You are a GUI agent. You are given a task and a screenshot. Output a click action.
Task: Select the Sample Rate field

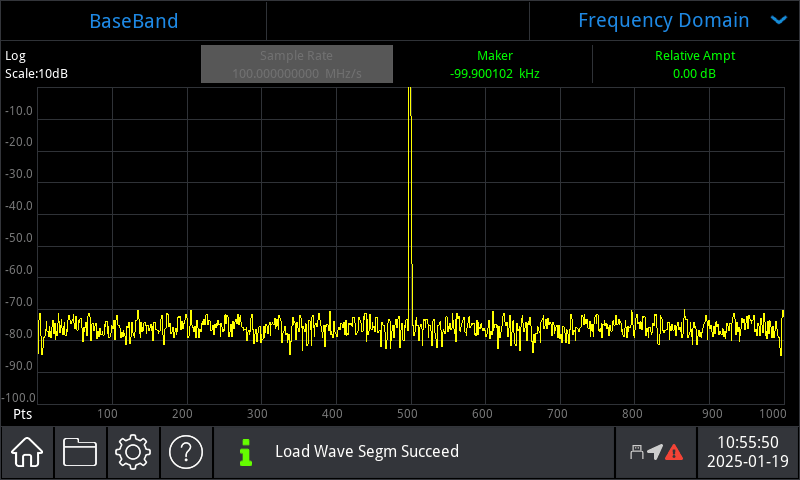click(297, 64)
